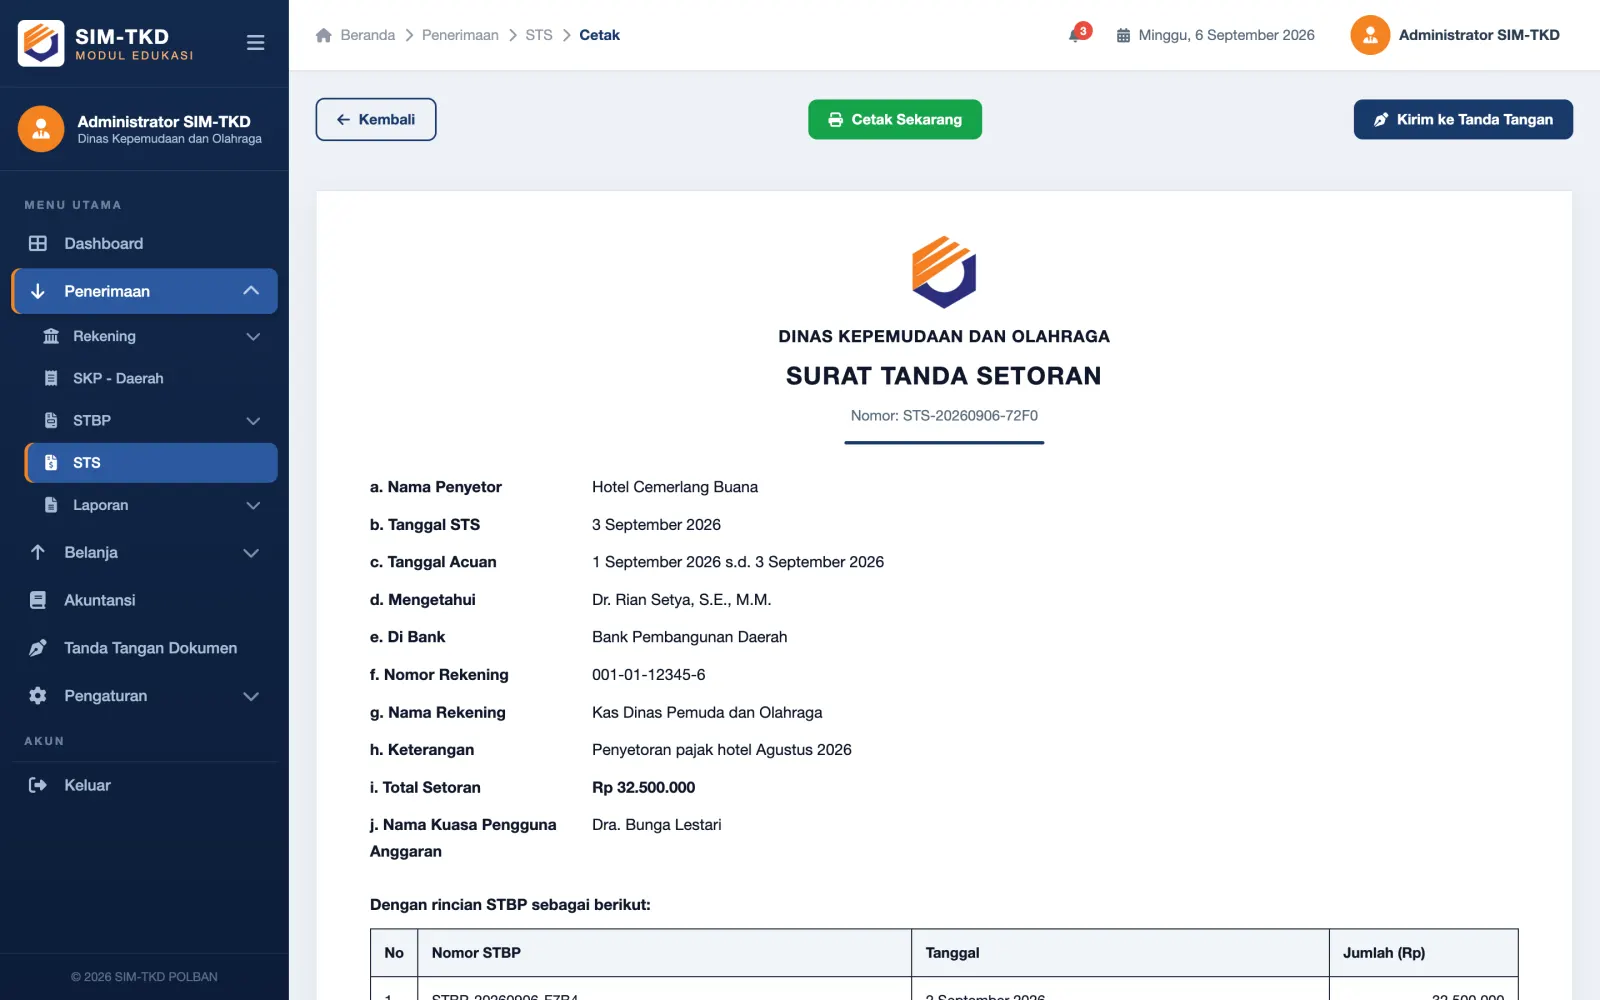The width and height of the screenshot is (1600, 1000).
Task: Open the Dashboard menu item
Action: point(145,243)
